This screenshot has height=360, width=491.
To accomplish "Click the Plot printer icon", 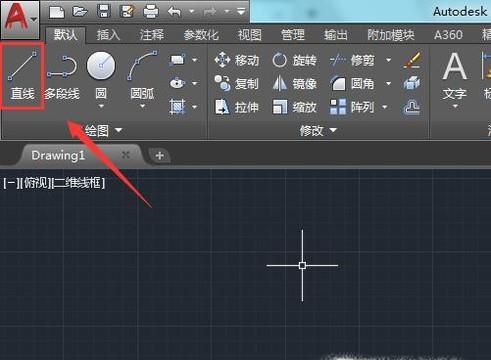I will pos(151,12).
